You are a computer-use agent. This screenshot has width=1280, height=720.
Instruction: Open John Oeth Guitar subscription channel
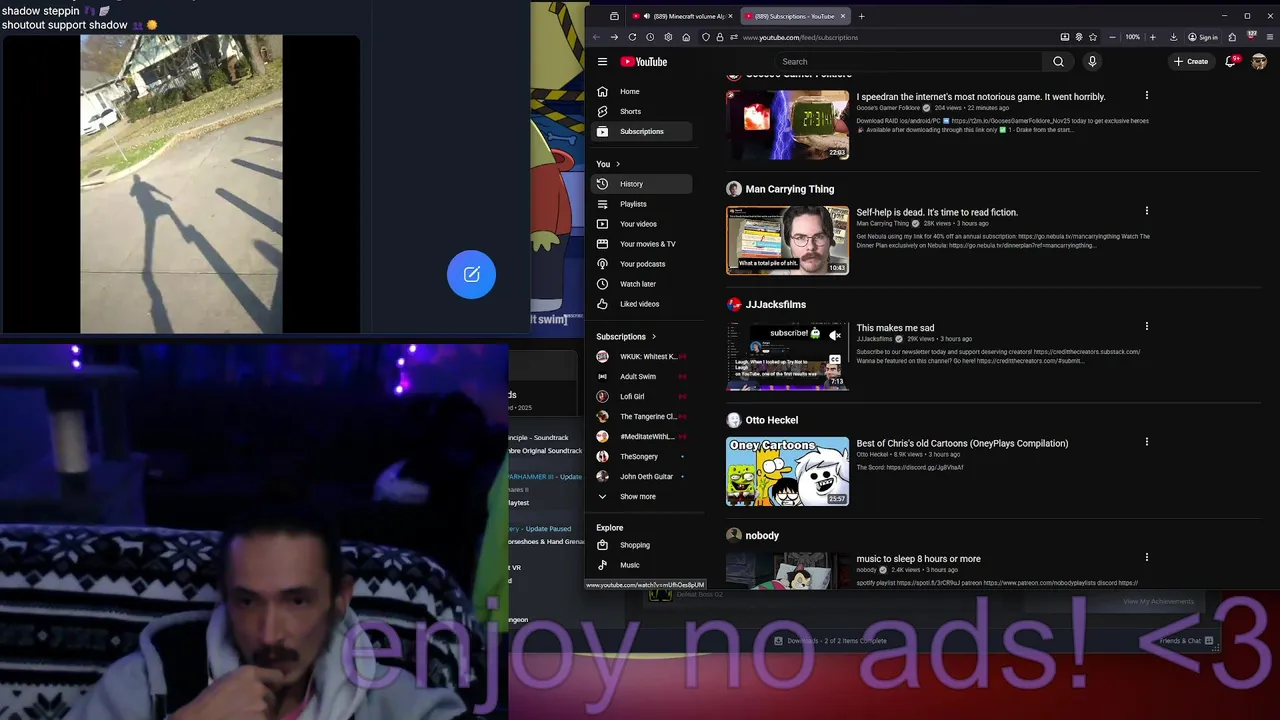pyautogui.click(x=641, y=477)
